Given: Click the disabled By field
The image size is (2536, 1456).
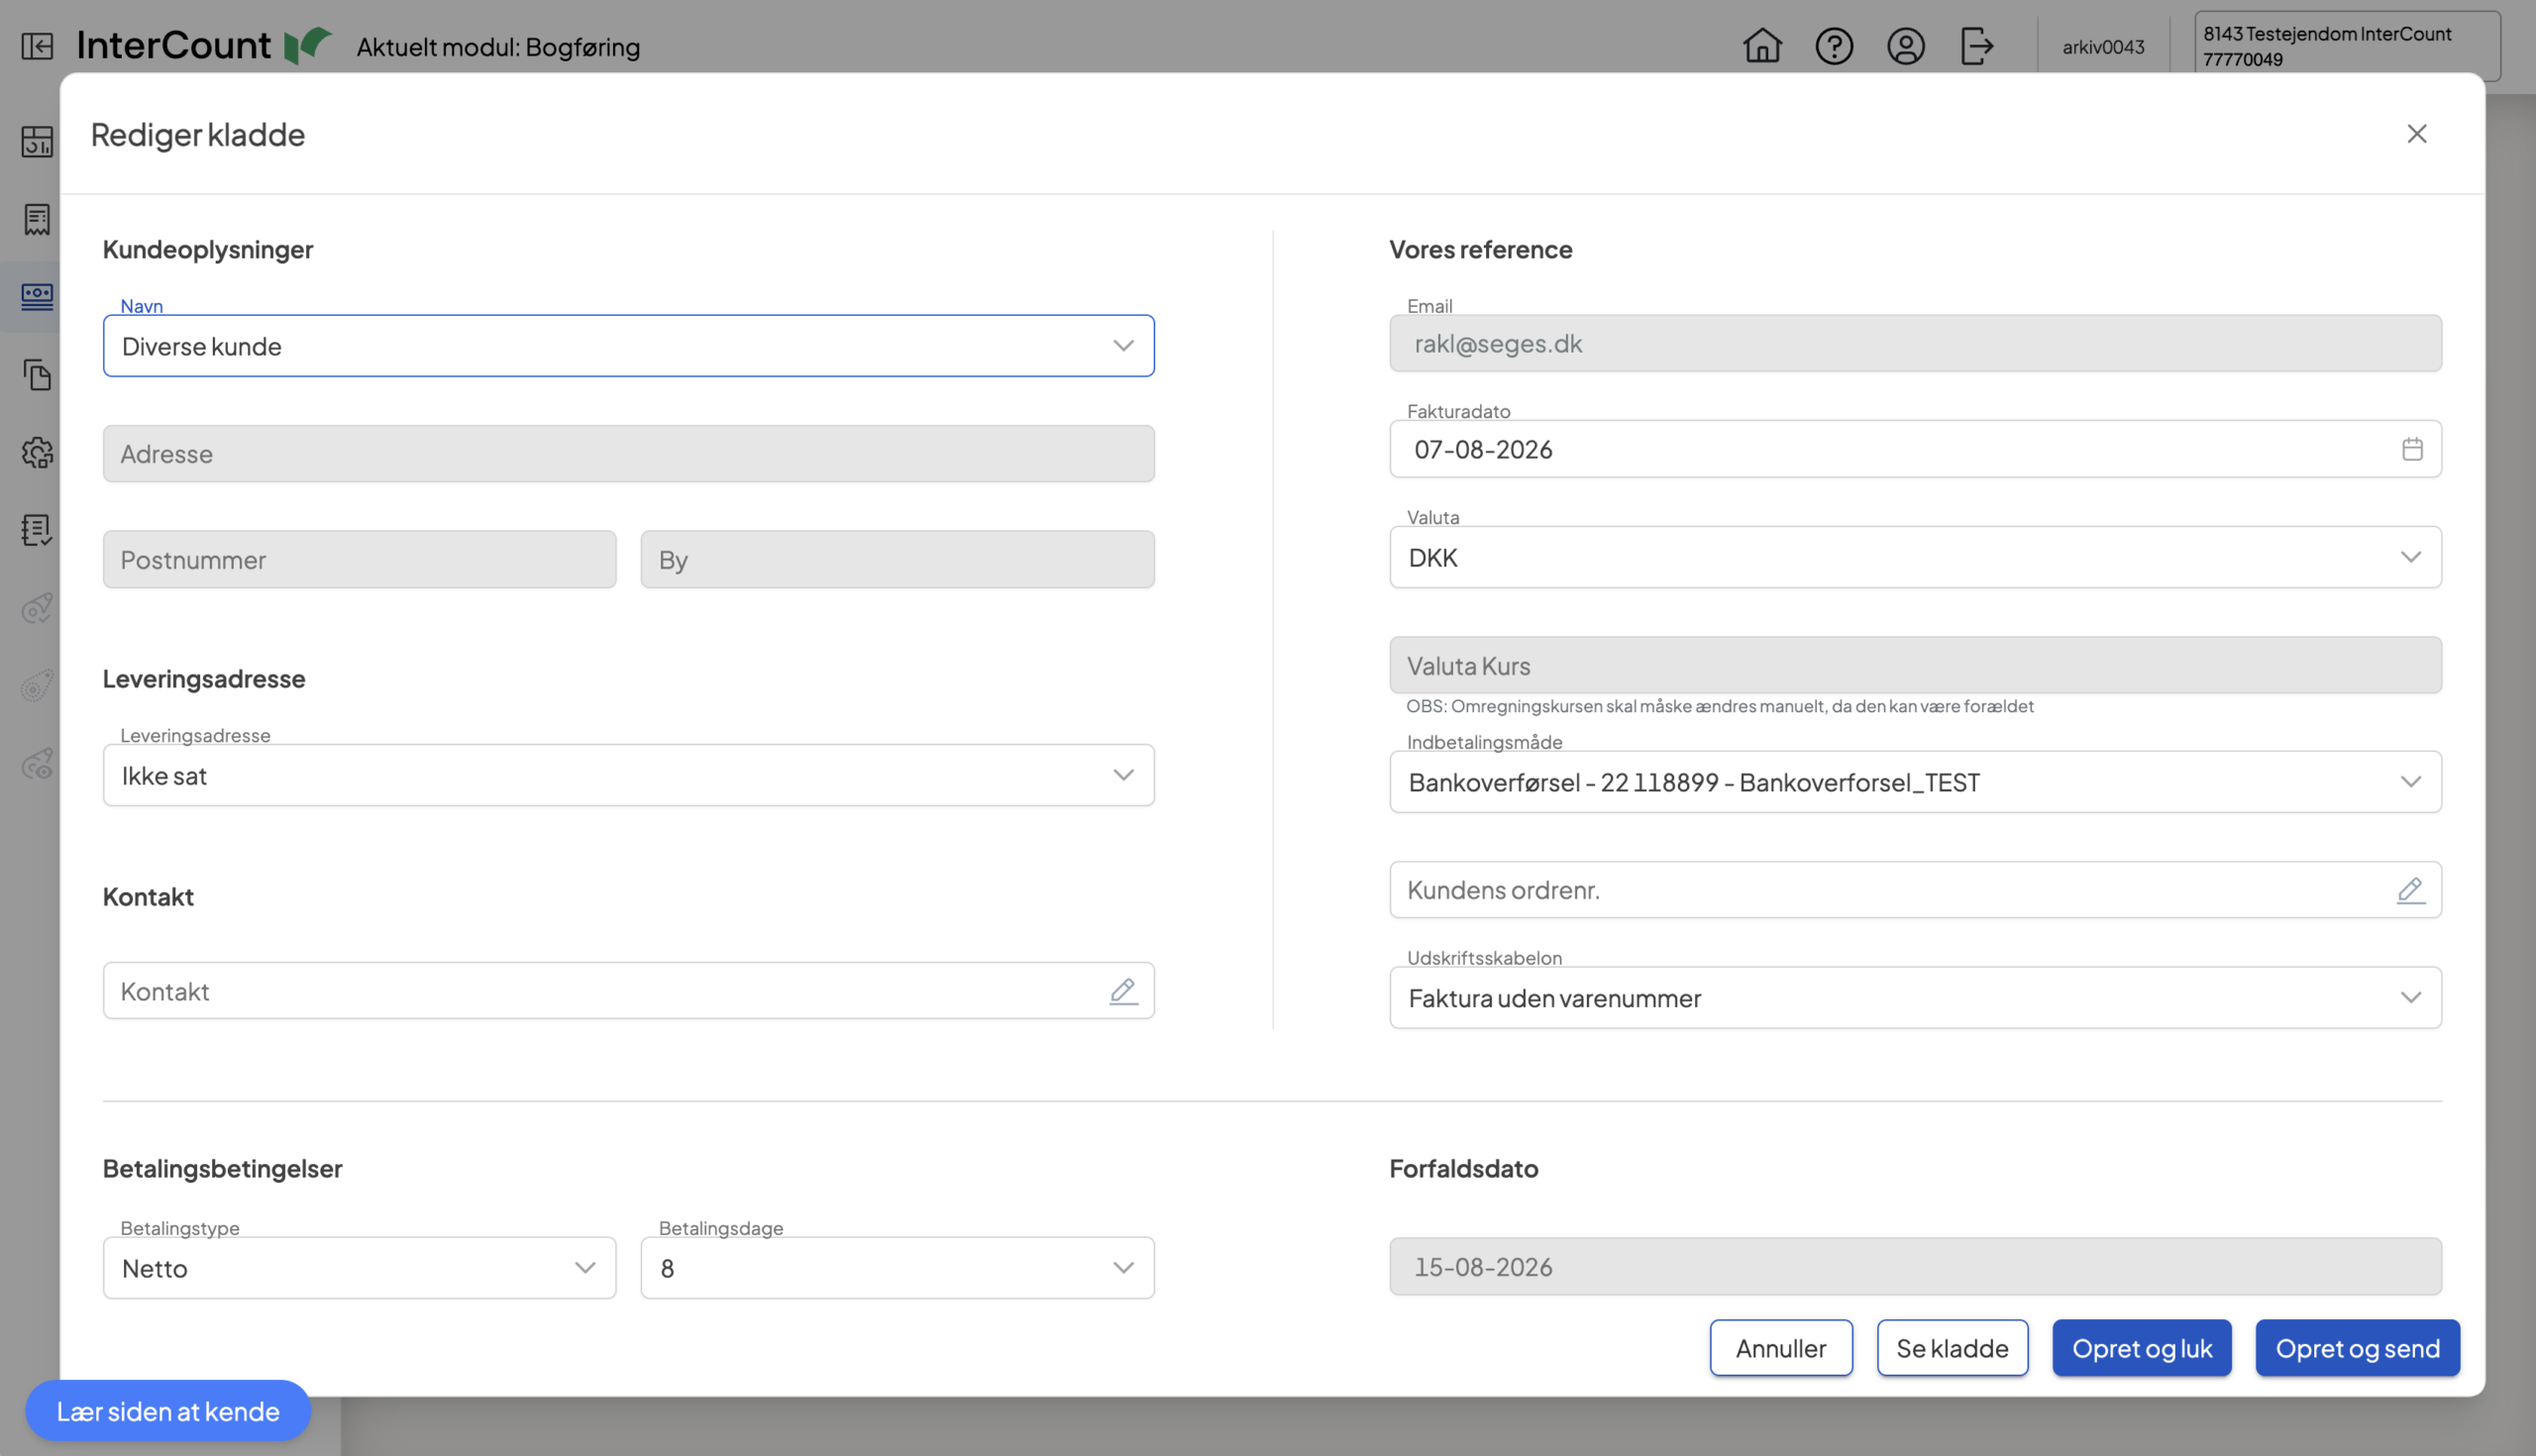Looking at the screenshot, I should tap(897, 559).
